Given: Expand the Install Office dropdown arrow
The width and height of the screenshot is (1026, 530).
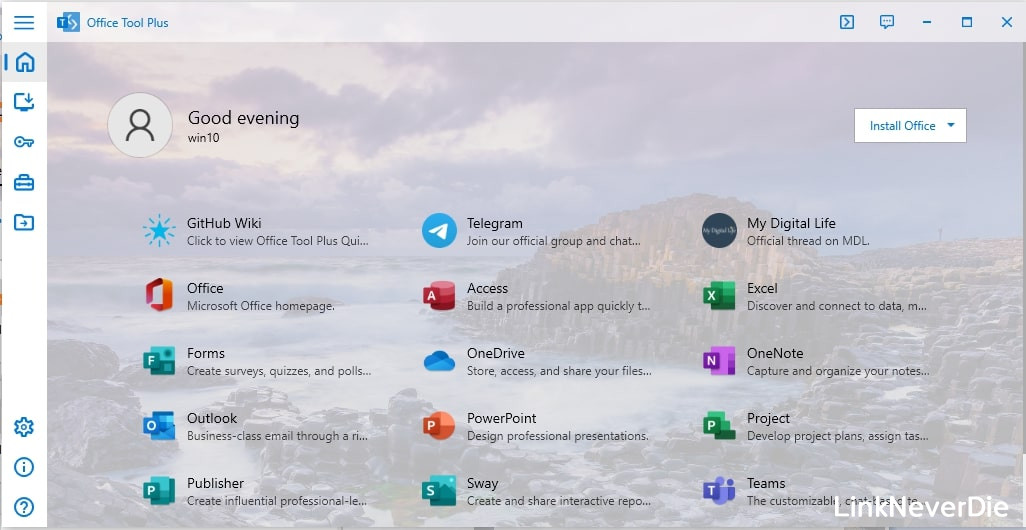Looking at the screenshot, I should pyautogui.click(x=951, y=126).
